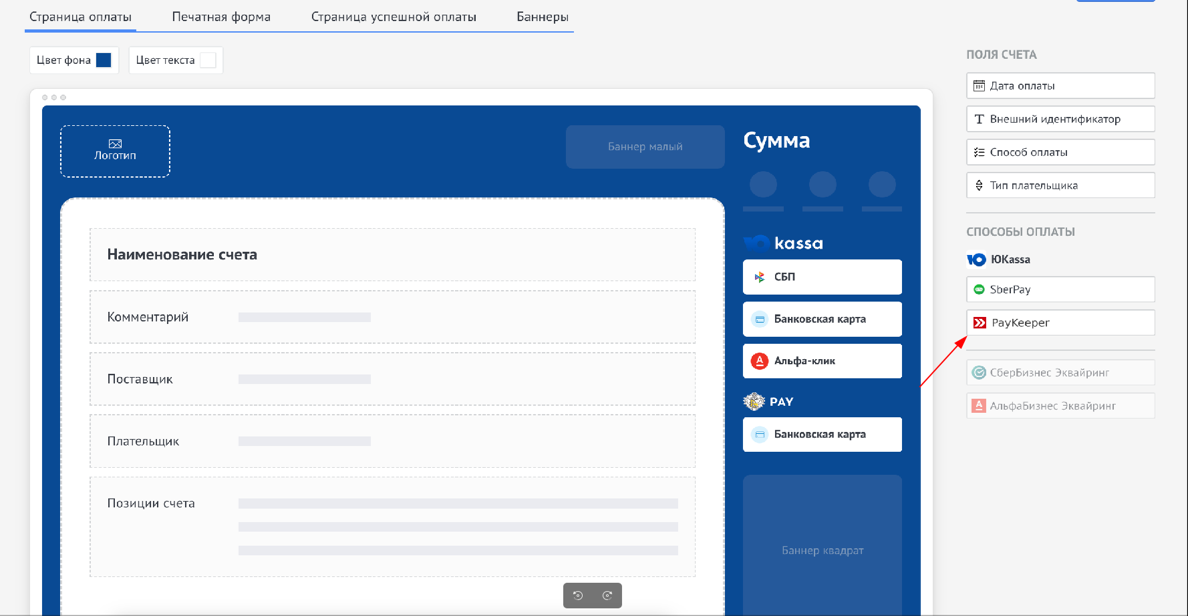1188x616 pixels.
Task: Add the Дата оплаты field
Action: [1060, 86]
